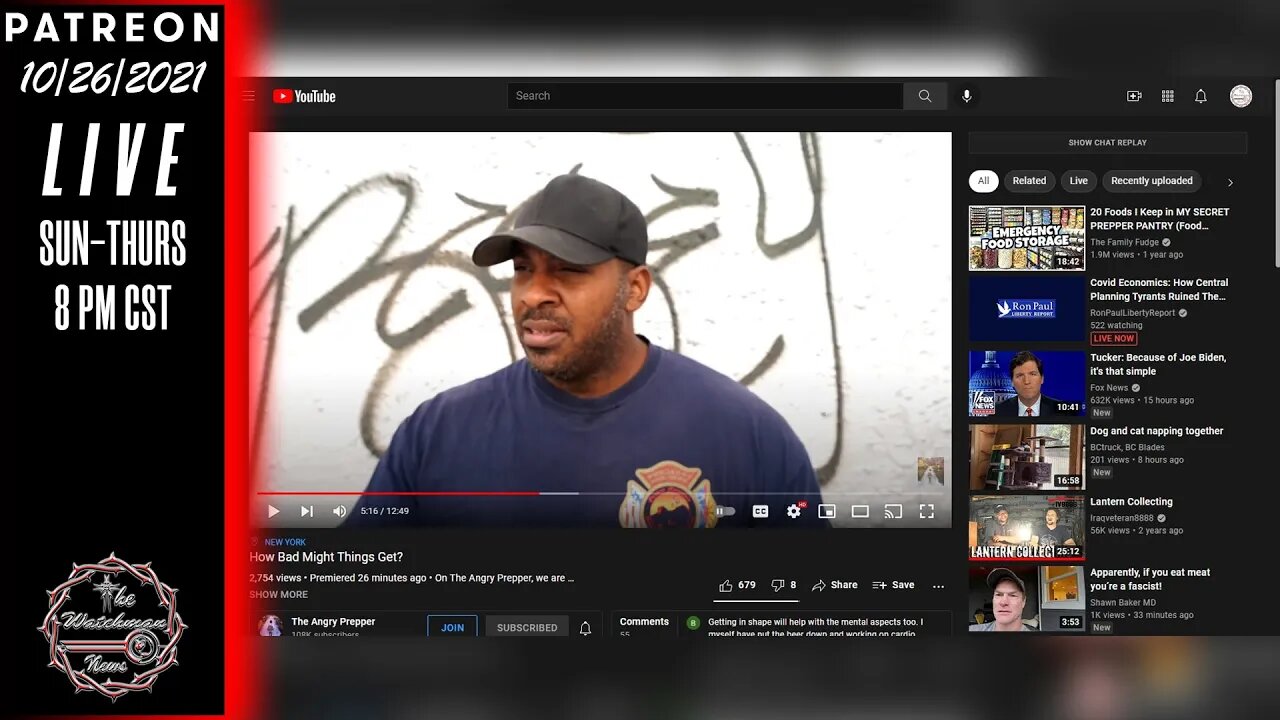Viewport: 1280px width, 720px height.
Task: Click the end-screen thumbnail in video corner
Action: (x=930, y=470)
